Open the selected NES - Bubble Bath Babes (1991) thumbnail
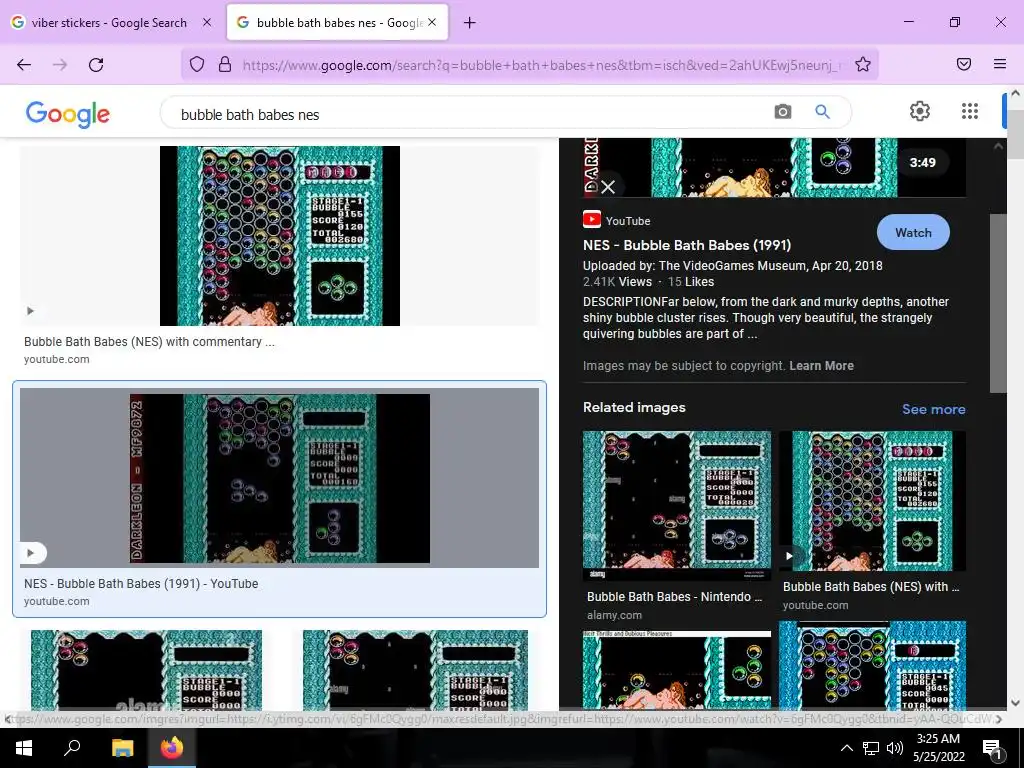 coord(280,478)
